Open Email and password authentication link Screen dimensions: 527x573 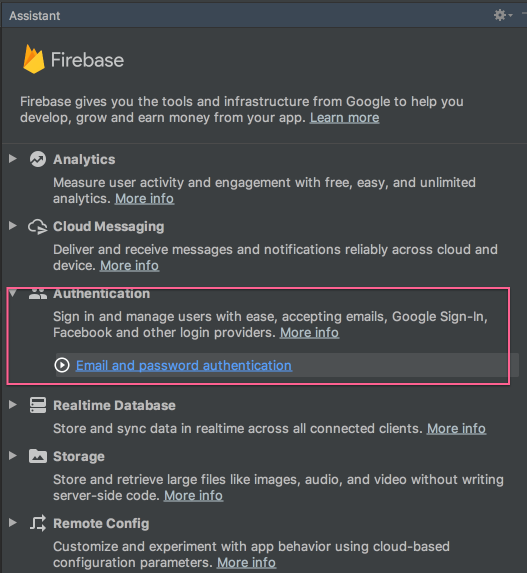coord(184,365)
